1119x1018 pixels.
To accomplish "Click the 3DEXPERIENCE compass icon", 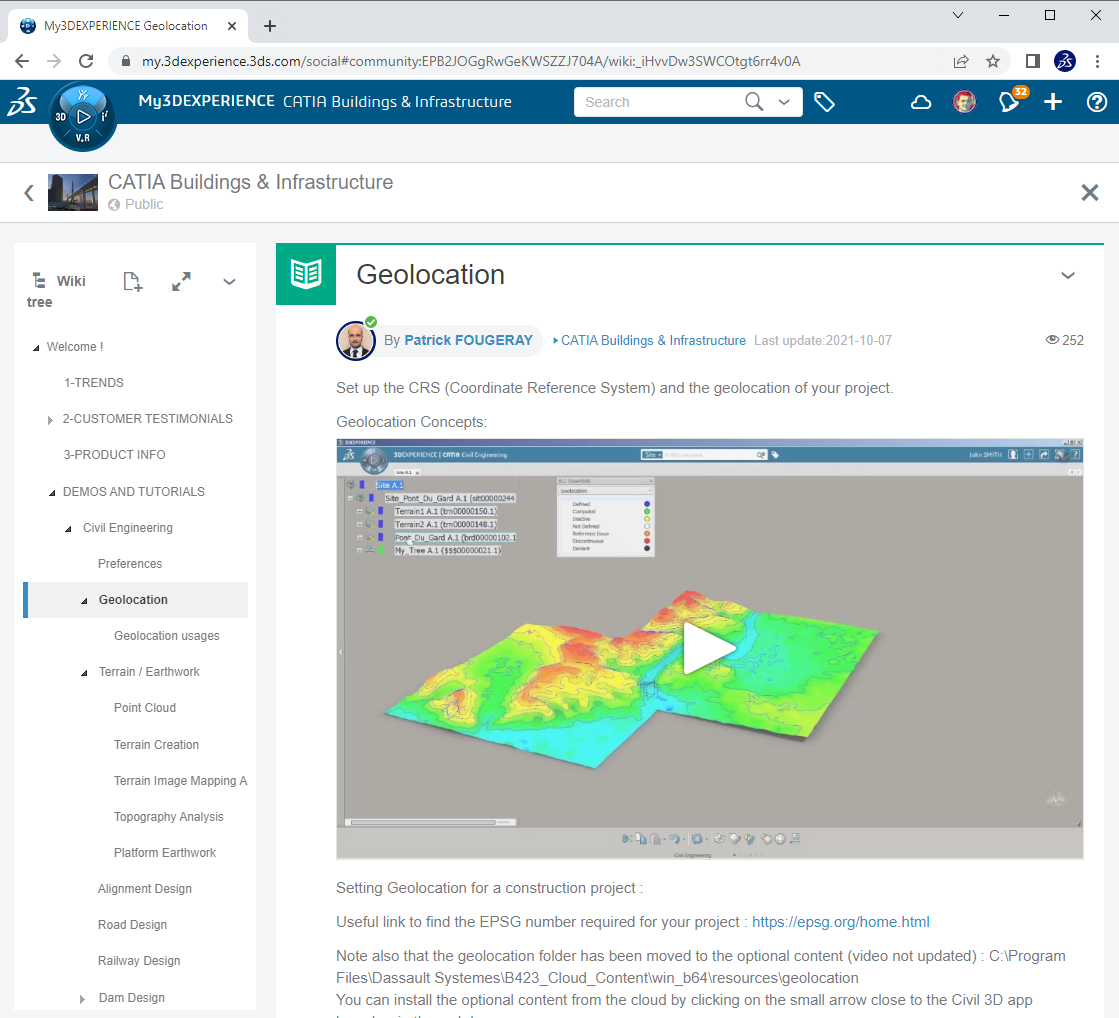I will (x=82, y=117).
